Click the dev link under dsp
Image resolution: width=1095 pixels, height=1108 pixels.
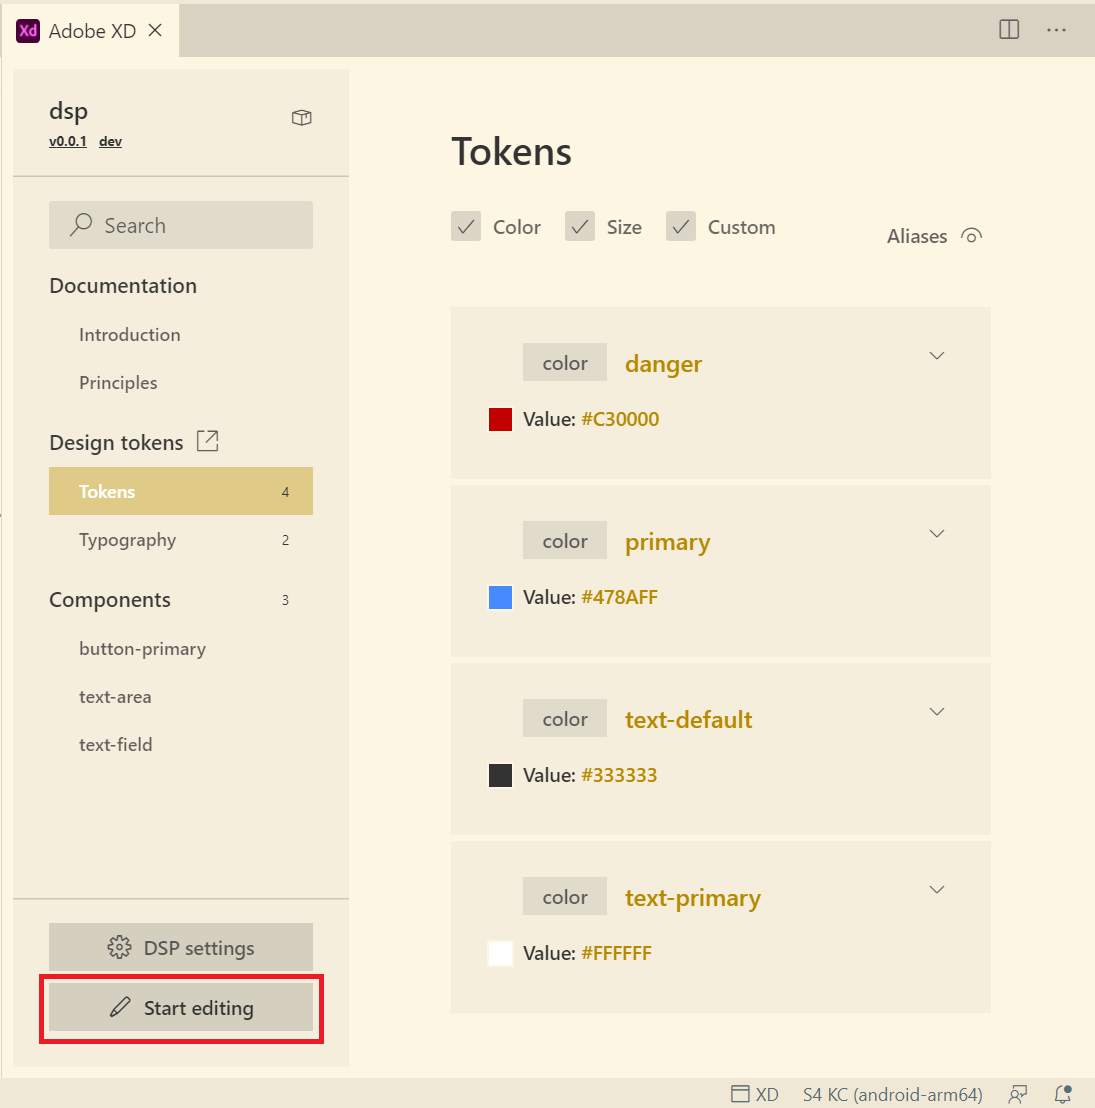pos(110,141)
